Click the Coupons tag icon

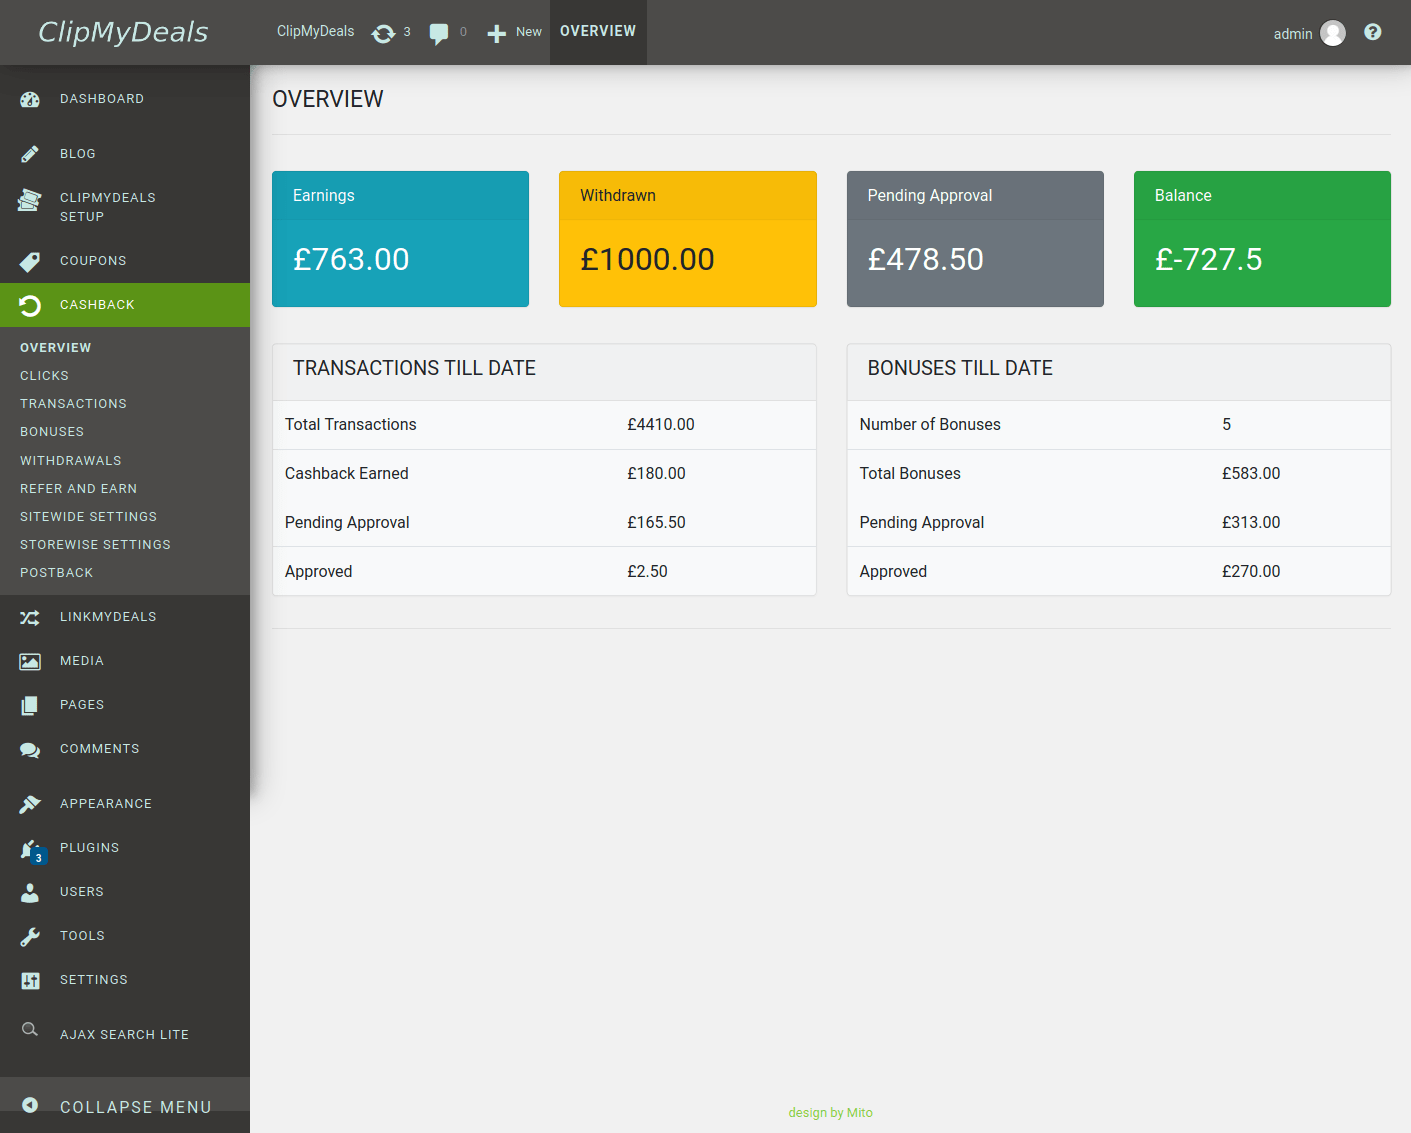pyautogui.click(x=30, y=261)
